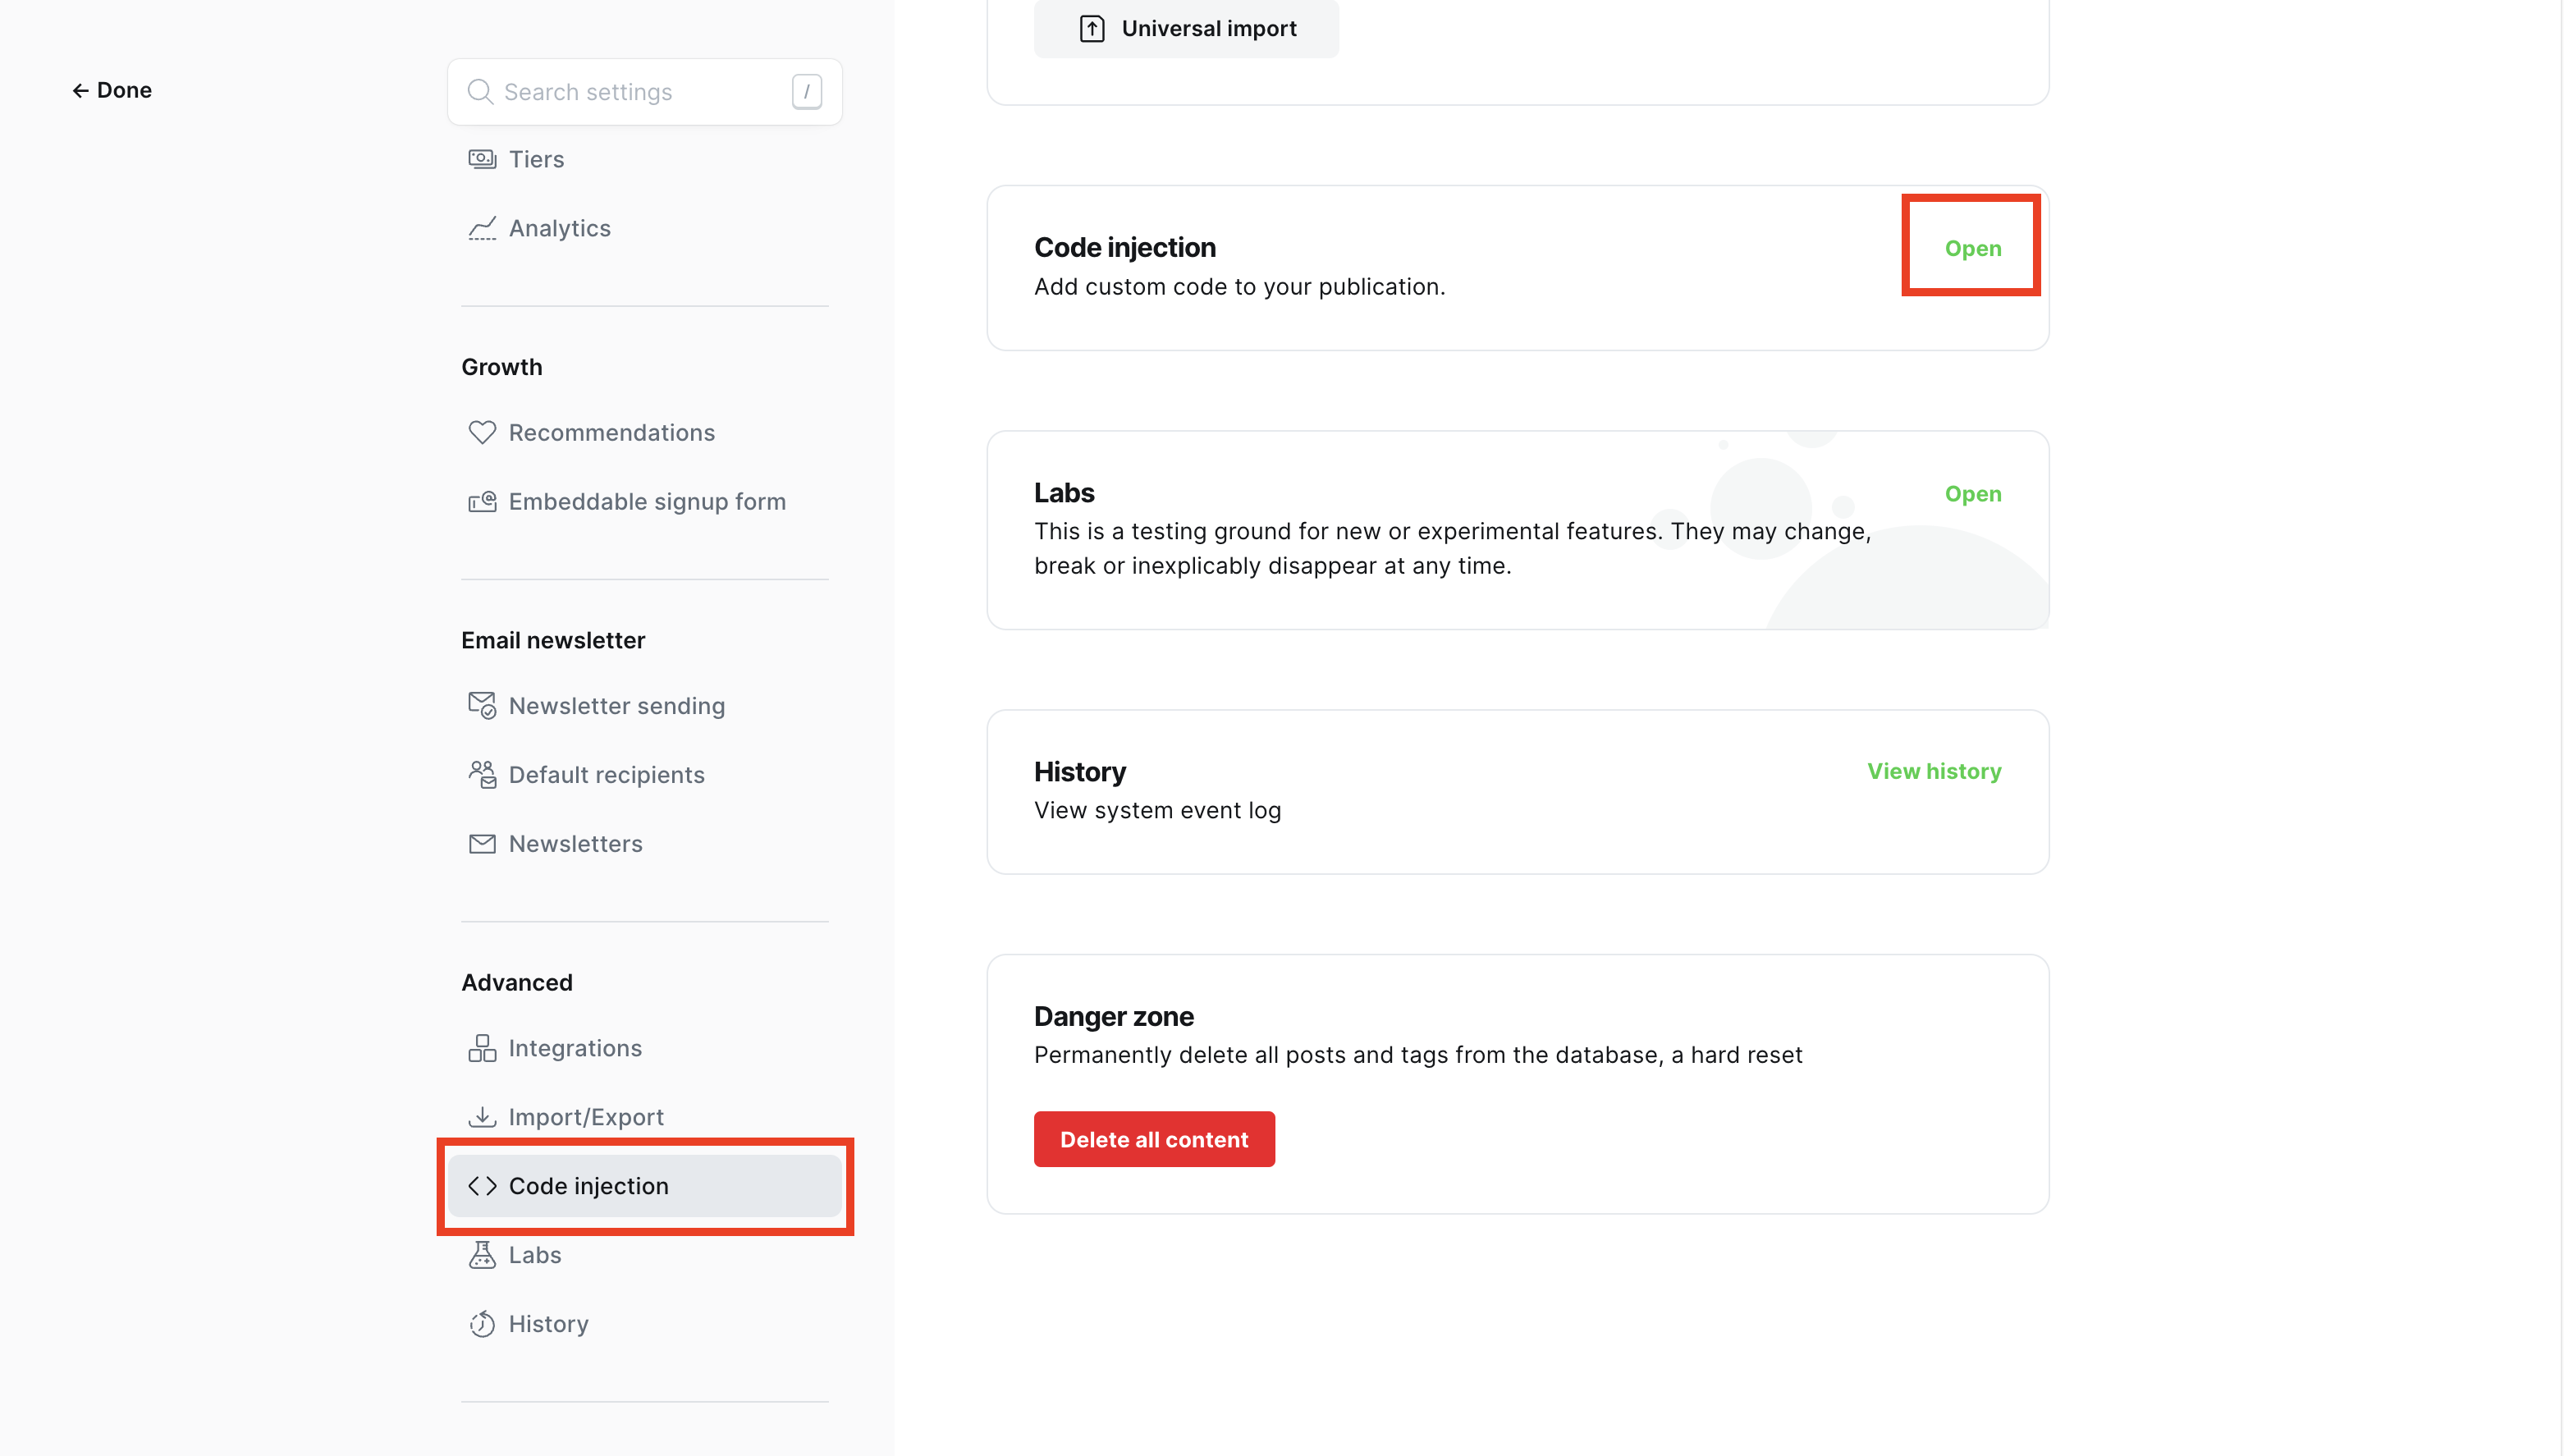
Task: Click the Embeddable signup form icon
Action: (x=482, y=501)
